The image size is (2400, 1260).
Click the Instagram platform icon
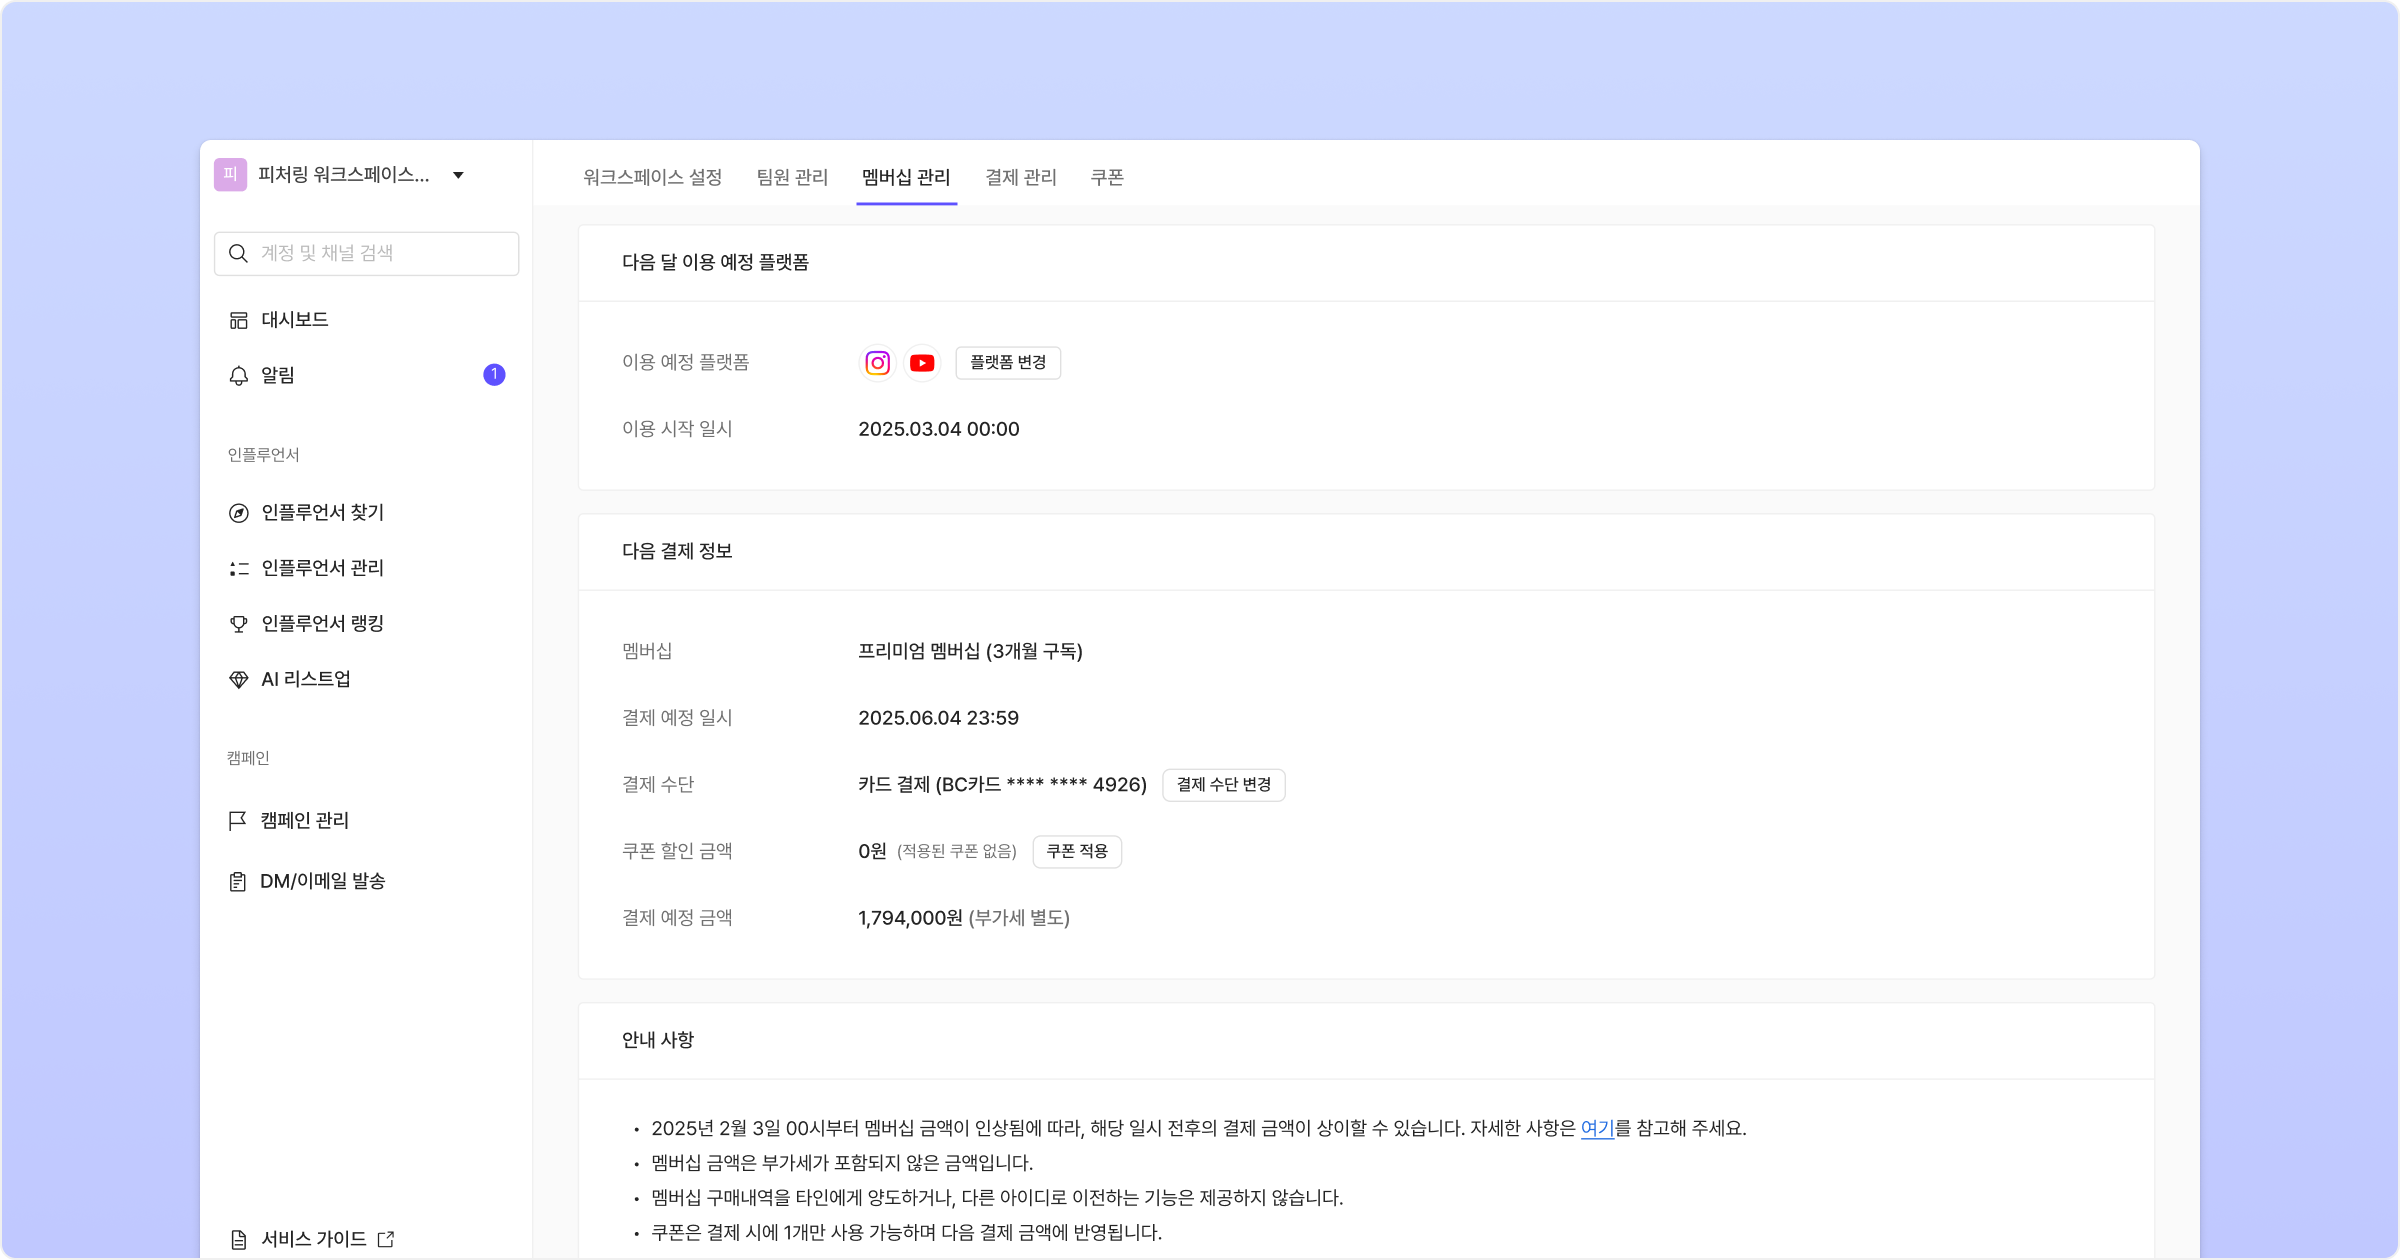(x=877, y=363)
